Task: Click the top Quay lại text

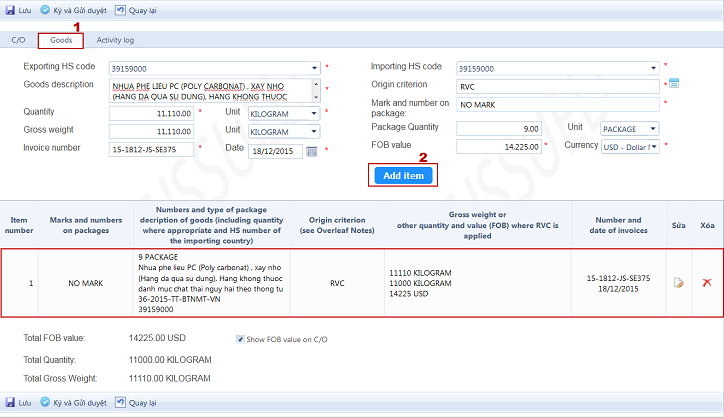Action: pos(143,10)
